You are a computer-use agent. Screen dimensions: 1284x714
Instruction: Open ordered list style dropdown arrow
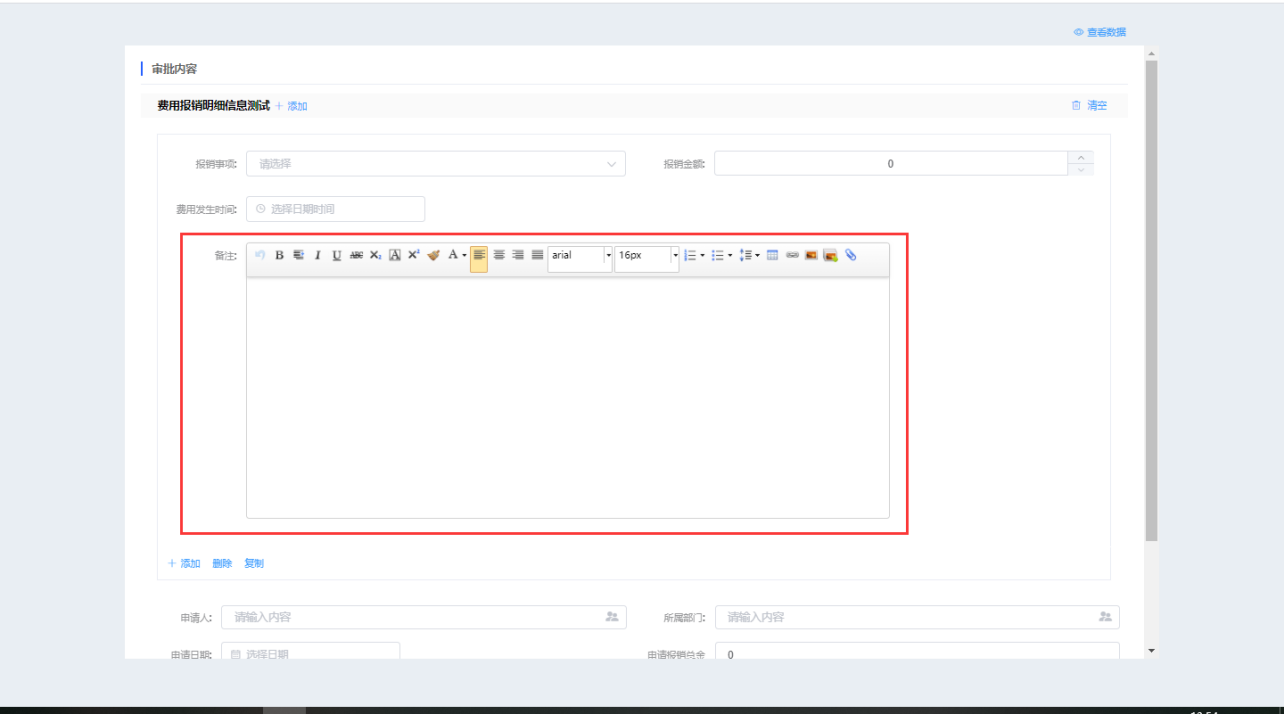703,255
